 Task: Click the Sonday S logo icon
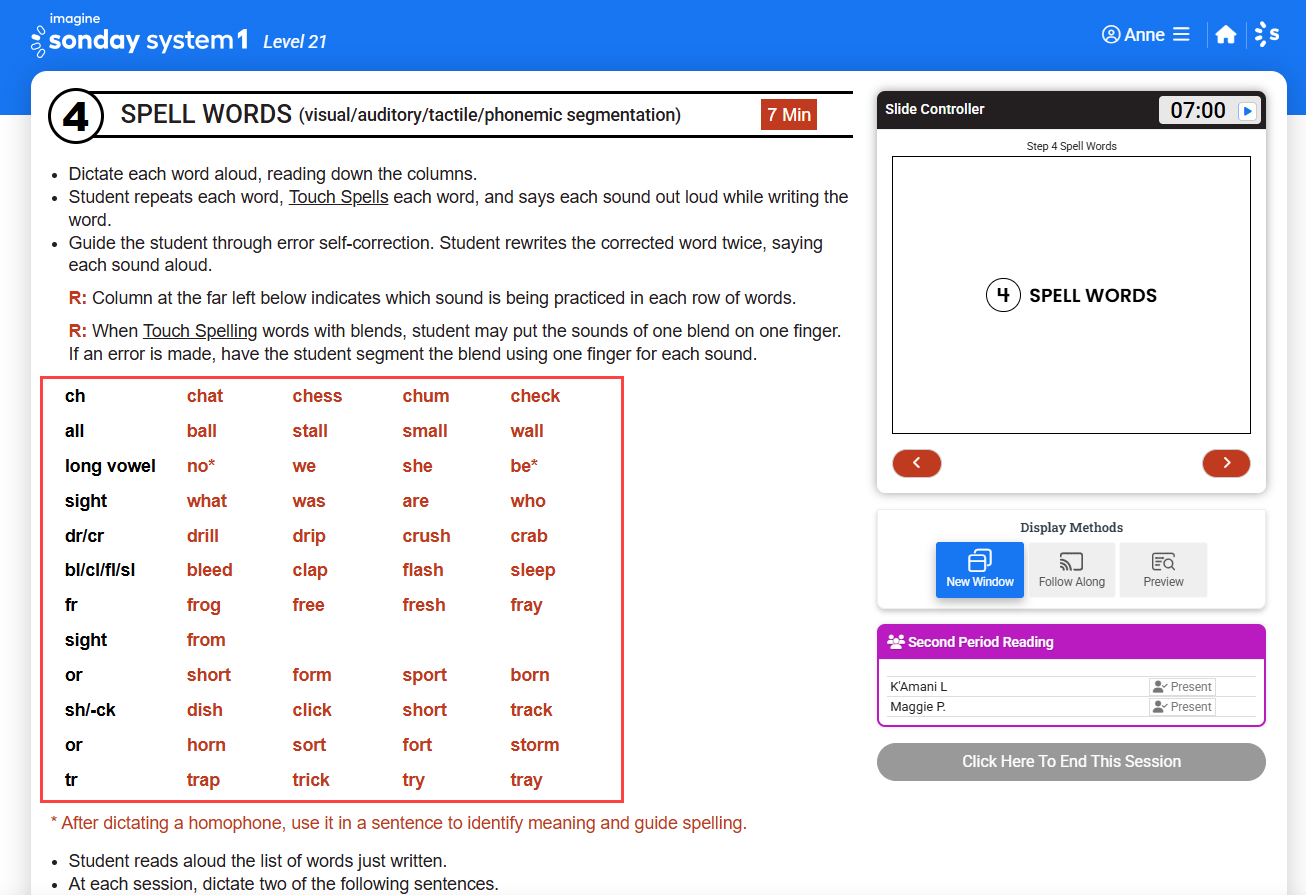[1267, 35]
